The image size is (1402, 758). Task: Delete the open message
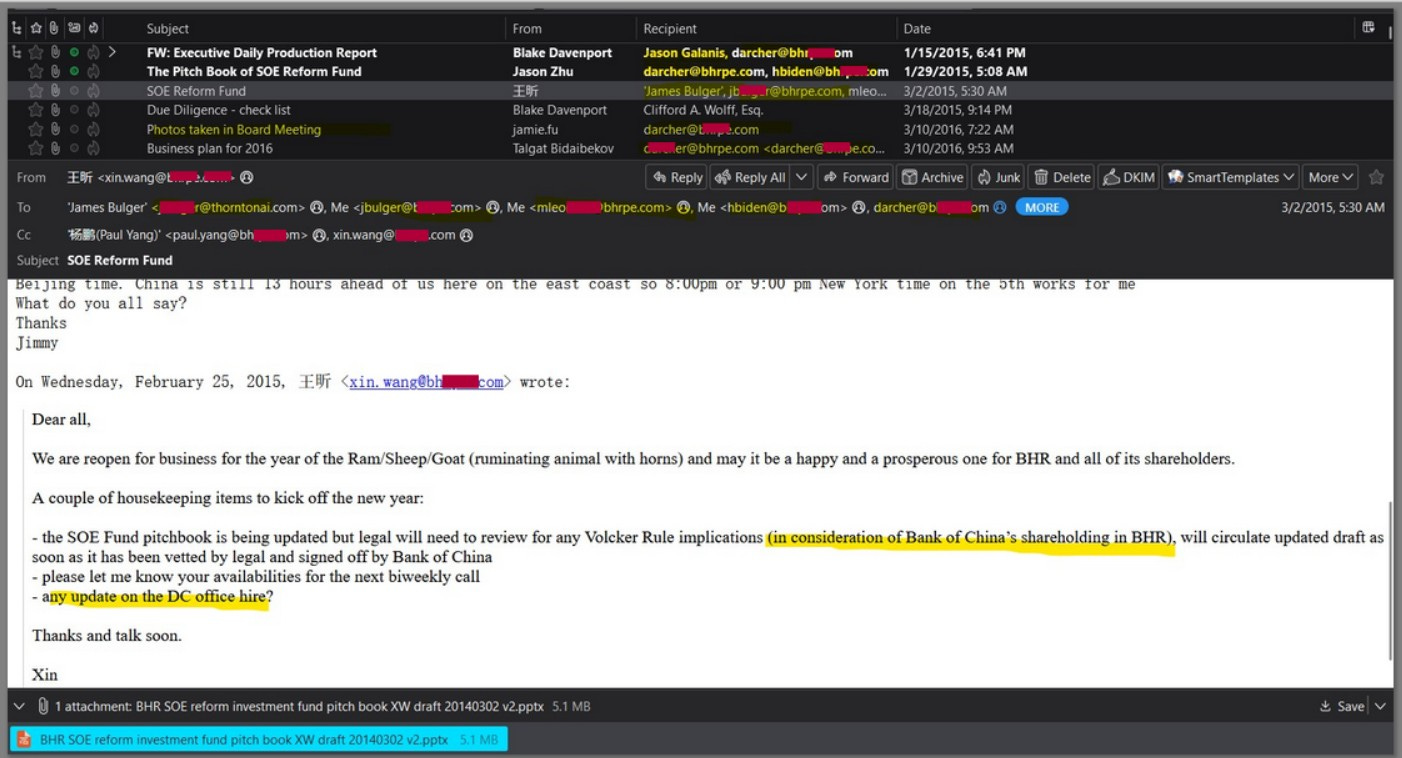coord(1062,177)
